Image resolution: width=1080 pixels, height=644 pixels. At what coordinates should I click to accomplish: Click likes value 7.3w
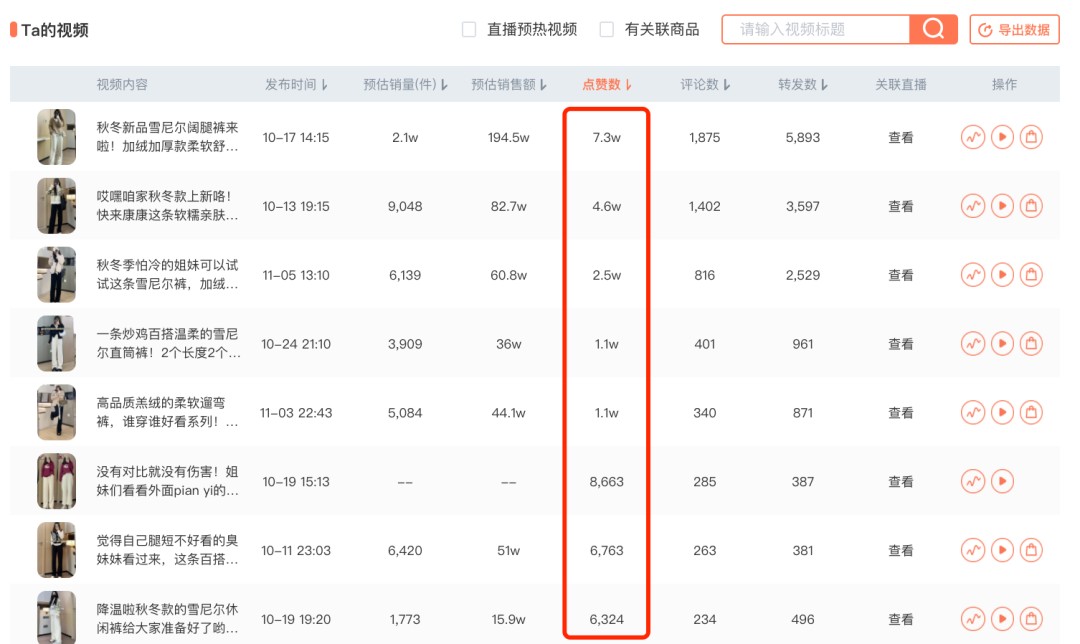click(607, 137)
